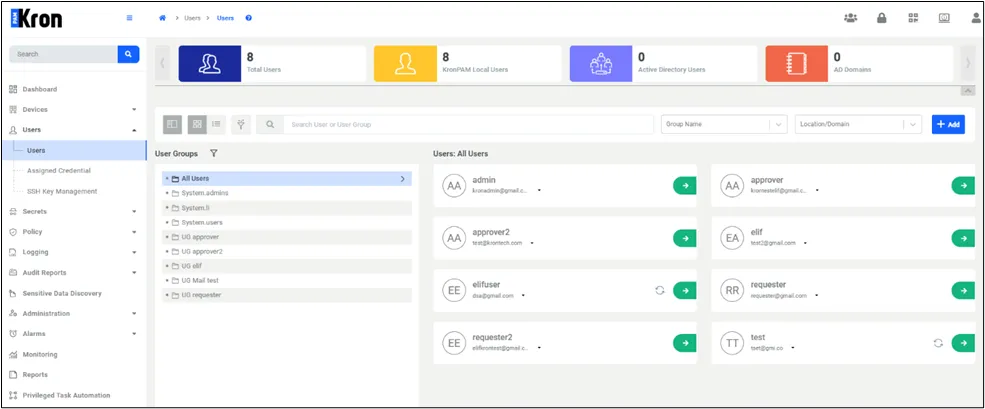This screenshot has height=409, width=985.
Task: Select UG approver group
Action: tap(286, 237)
